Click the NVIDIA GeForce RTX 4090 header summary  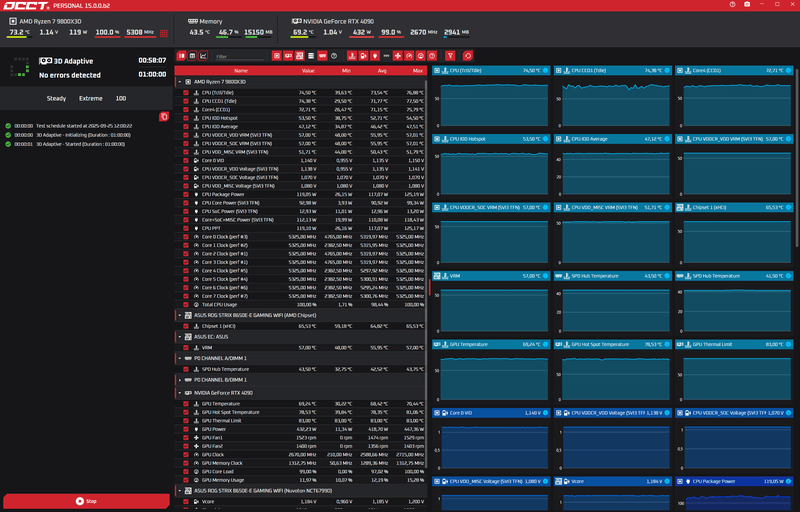point(380,28)
